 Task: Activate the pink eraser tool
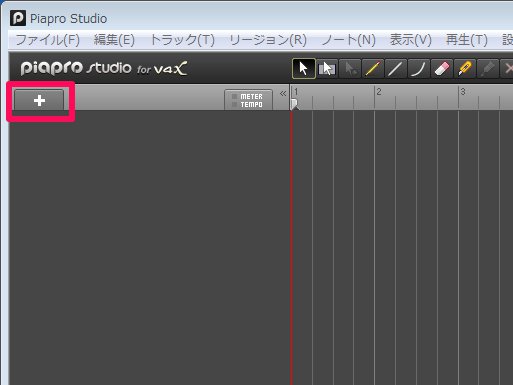pos(442,69)
